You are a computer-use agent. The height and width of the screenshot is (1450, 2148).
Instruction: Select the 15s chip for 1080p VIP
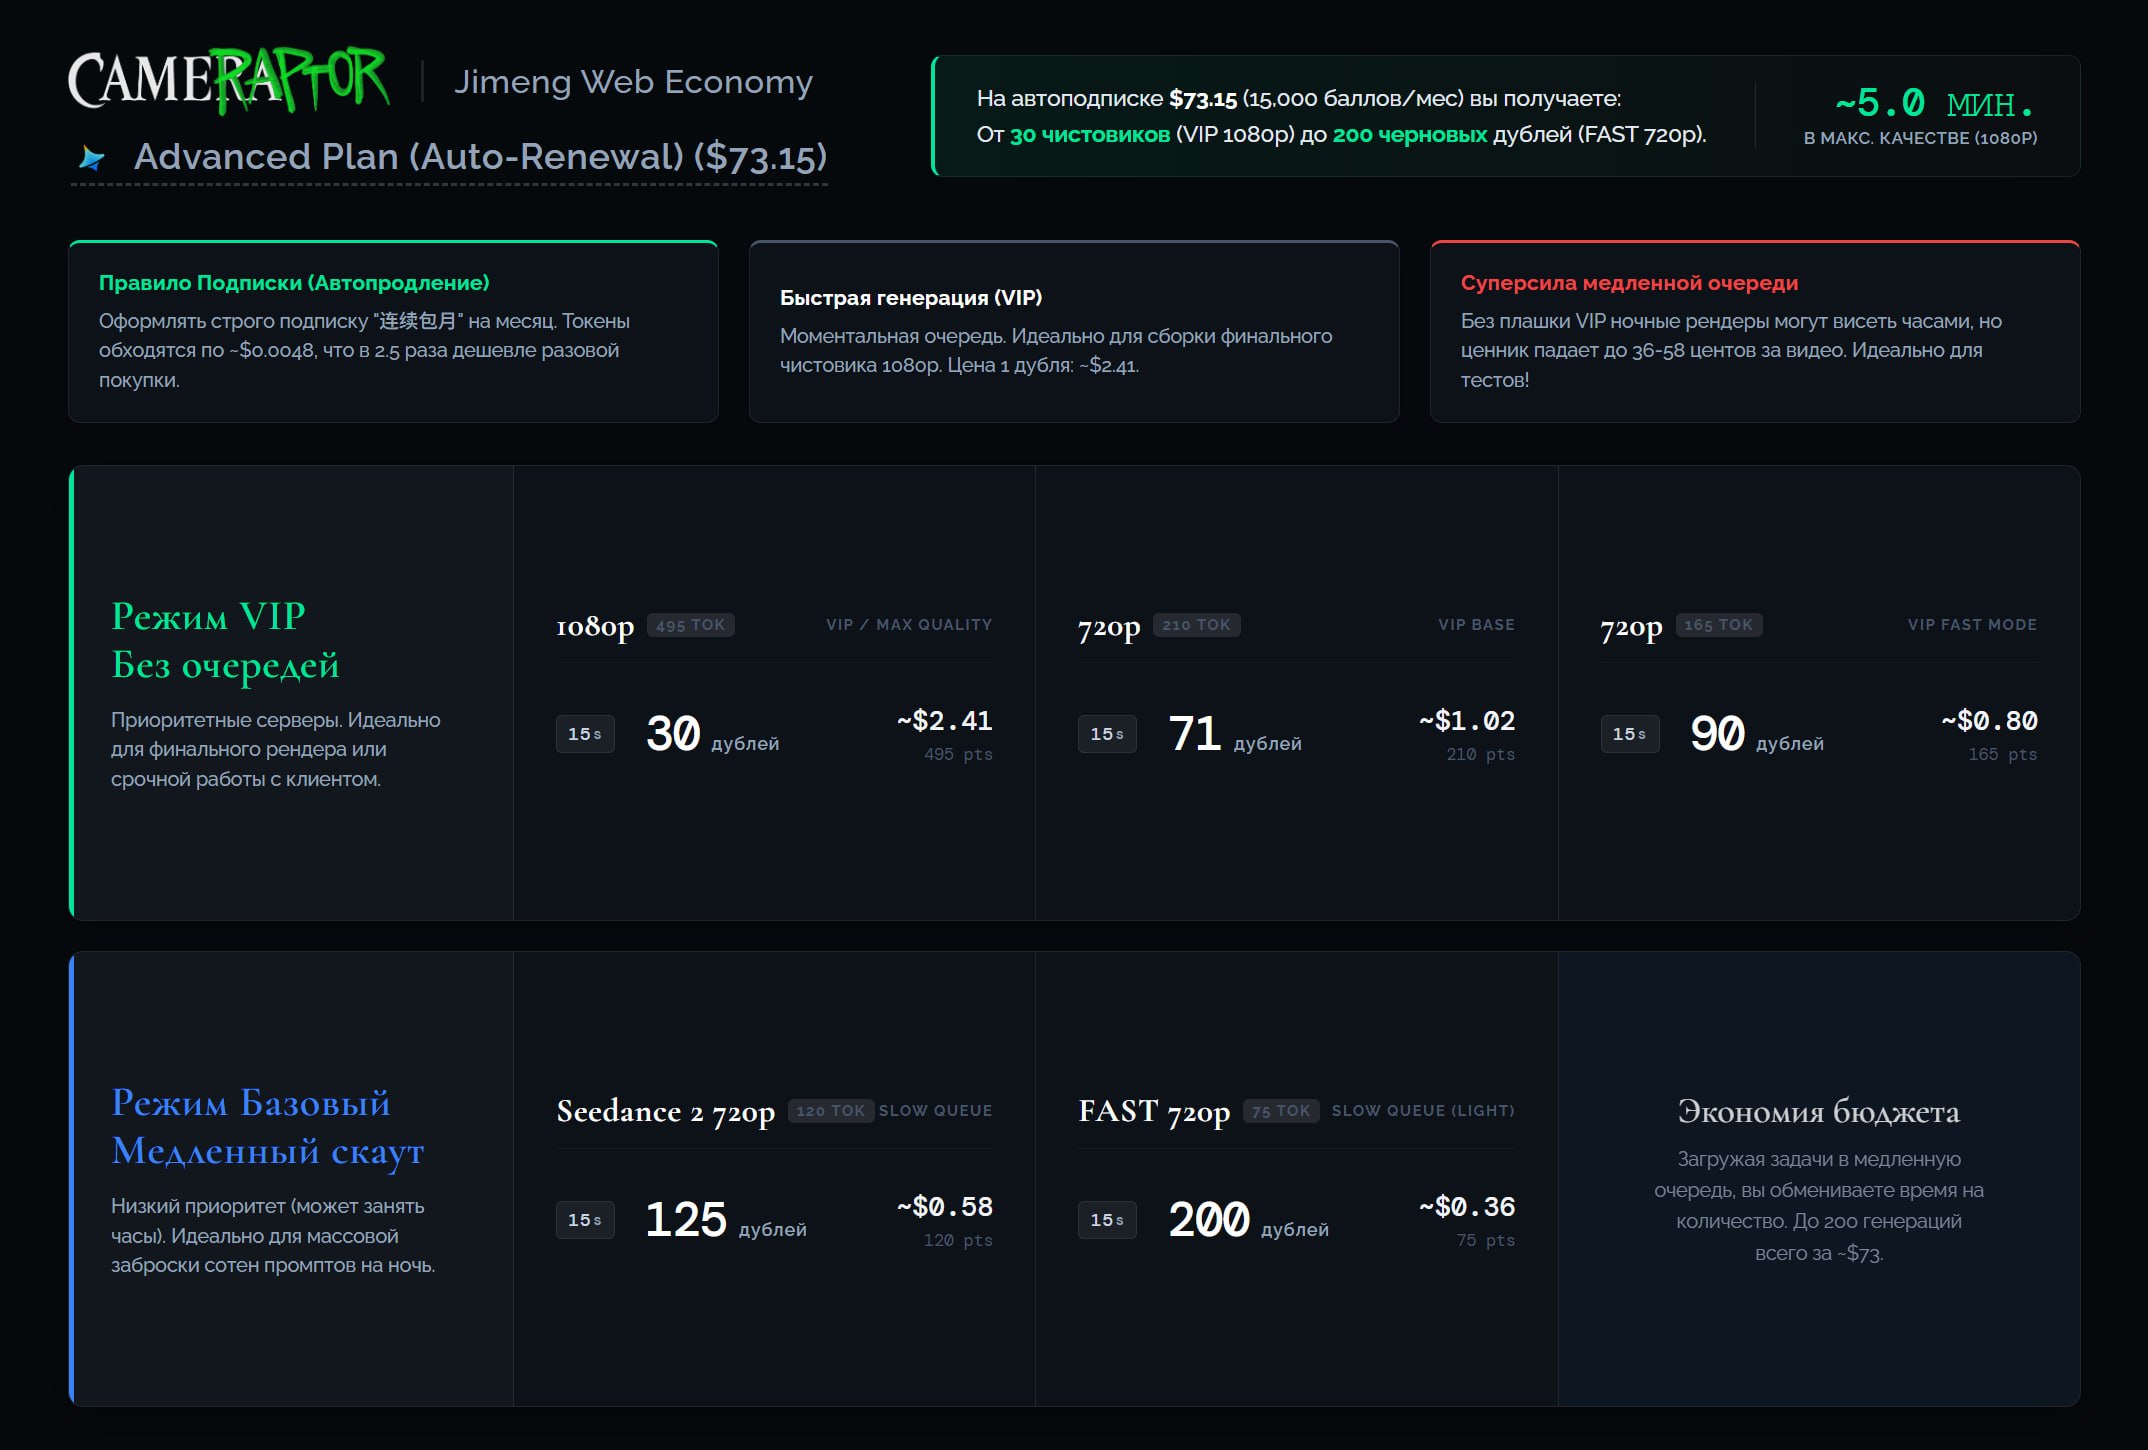click(585, 734)
